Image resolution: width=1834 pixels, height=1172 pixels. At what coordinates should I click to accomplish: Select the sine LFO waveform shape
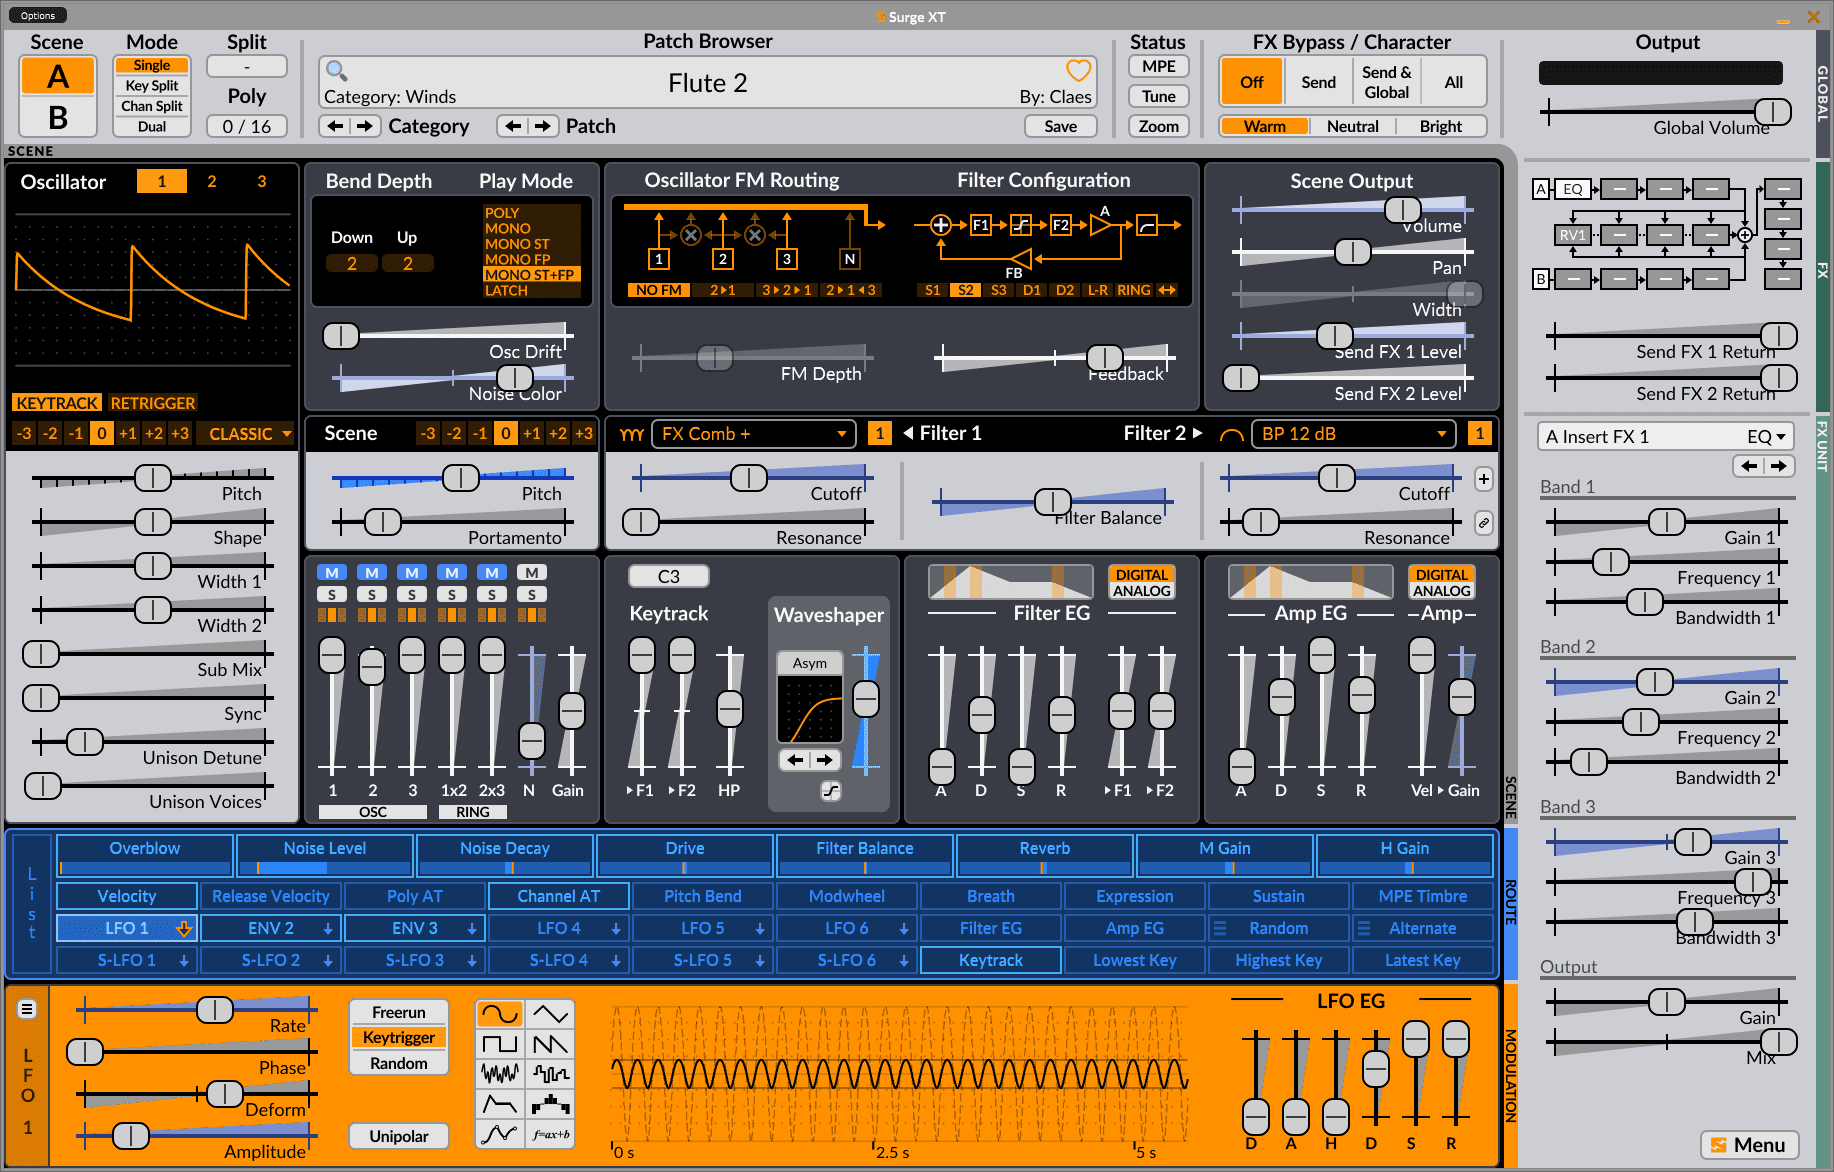pyautogui.click(x=499, y=1013)
